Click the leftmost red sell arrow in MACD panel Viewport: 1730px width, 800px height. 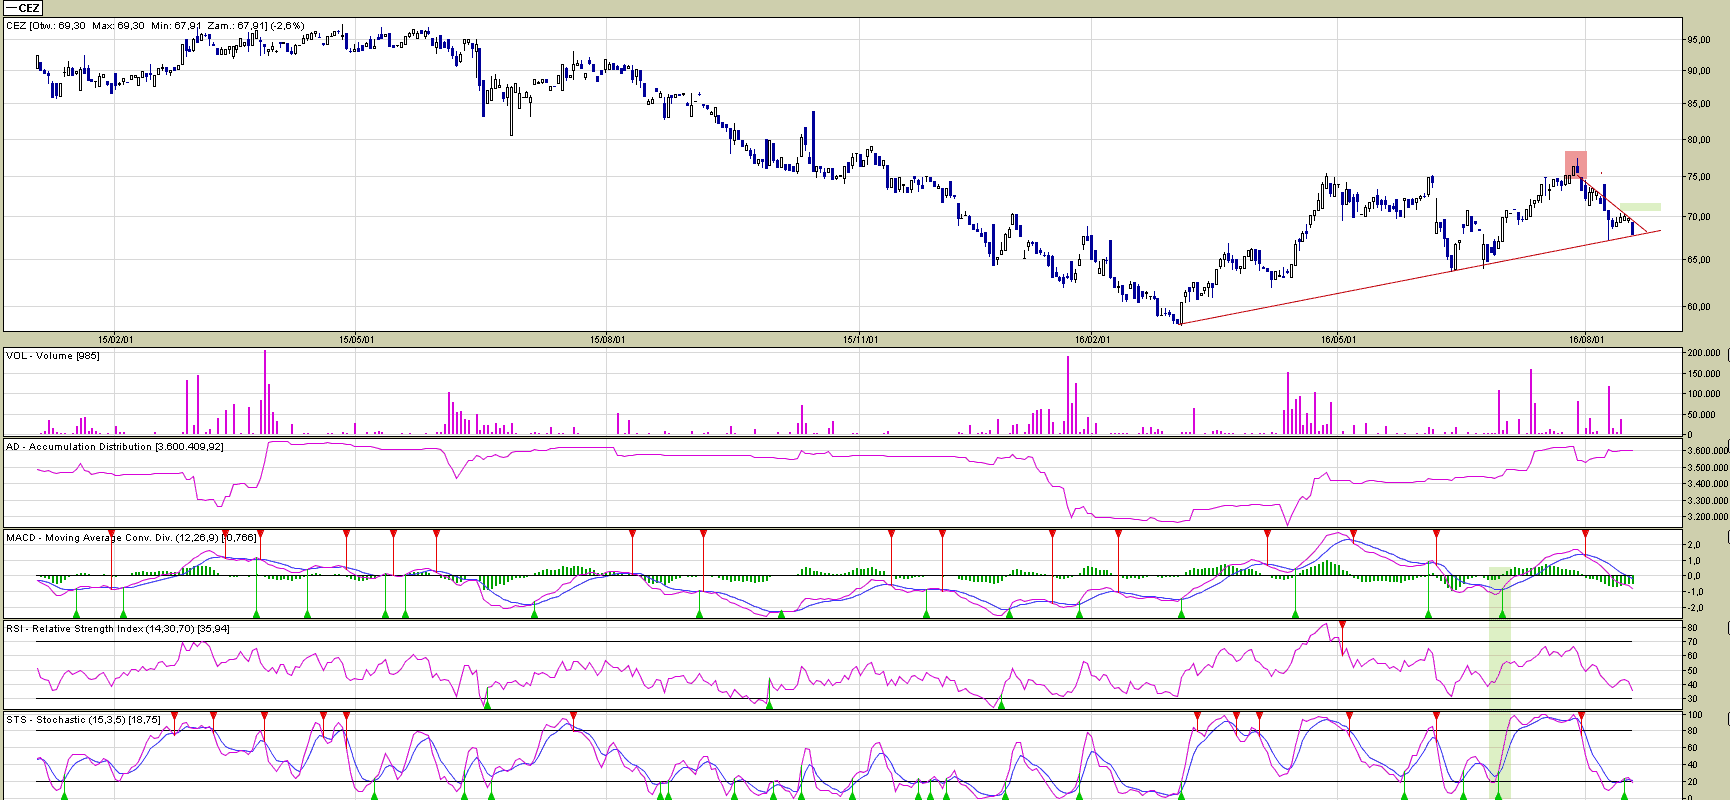112,534
